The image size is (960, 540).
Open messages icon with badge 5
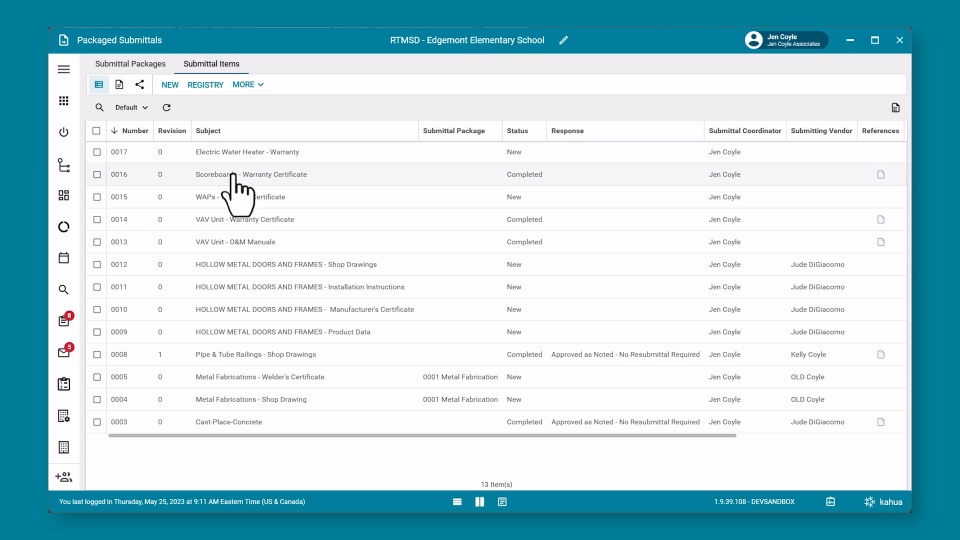65,351
